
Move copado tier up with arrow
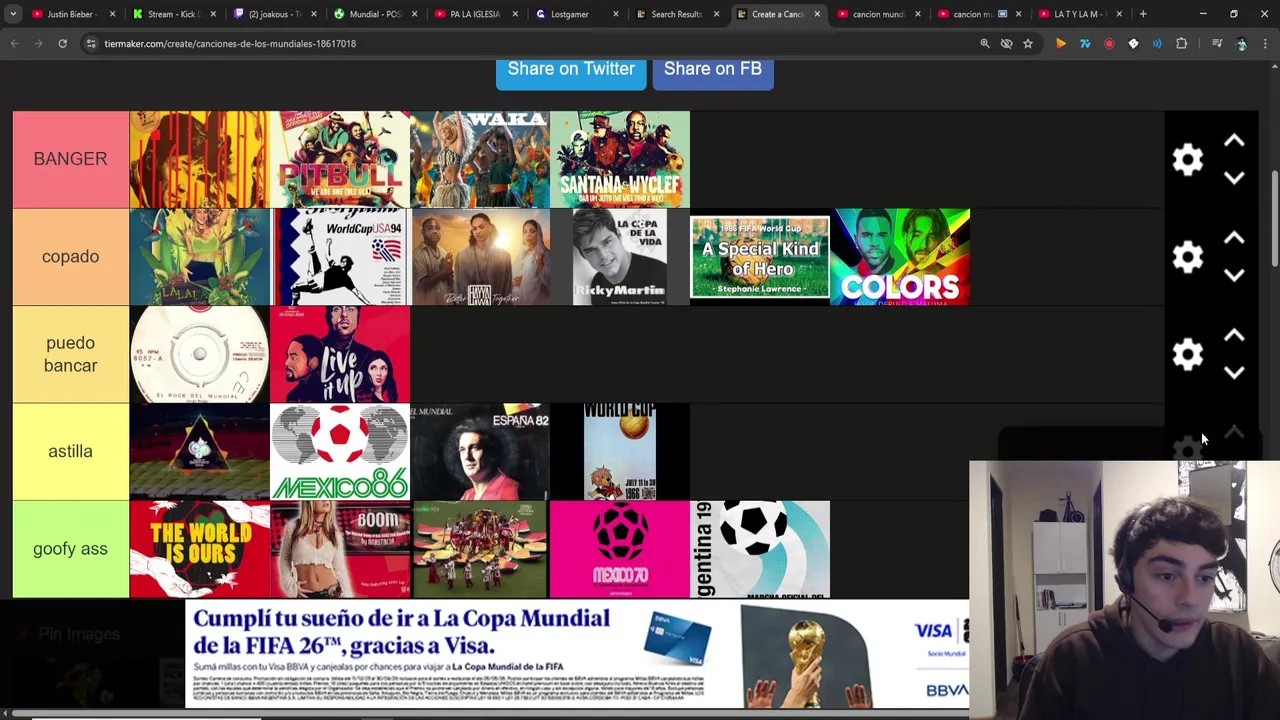coord(1234,239)
